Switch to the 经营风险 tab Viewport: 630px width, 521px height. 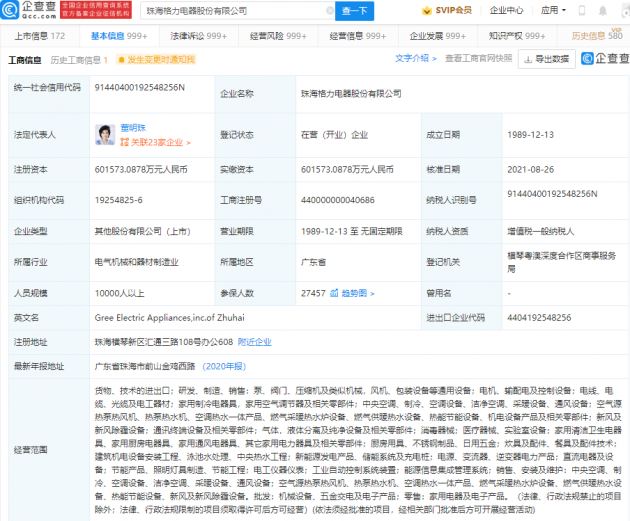pos(273,35)
